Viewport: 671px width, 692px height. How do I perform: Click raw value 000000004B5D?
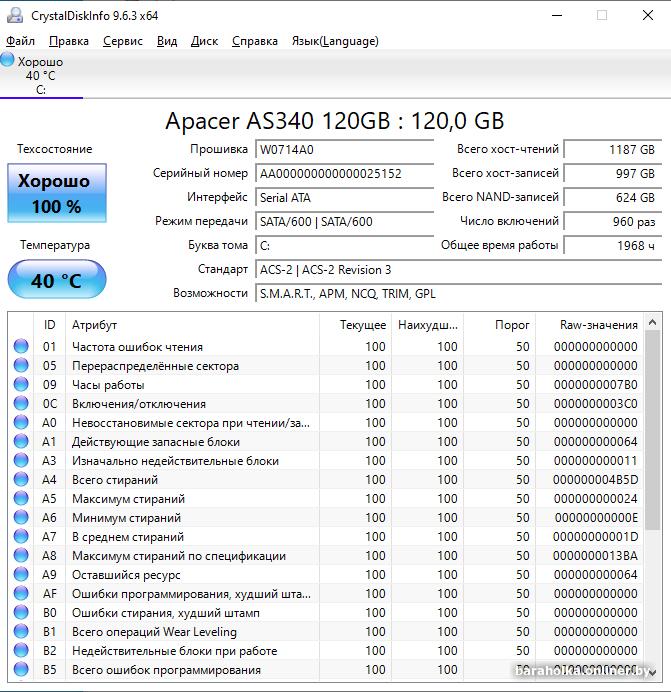[x=596, y=480]
